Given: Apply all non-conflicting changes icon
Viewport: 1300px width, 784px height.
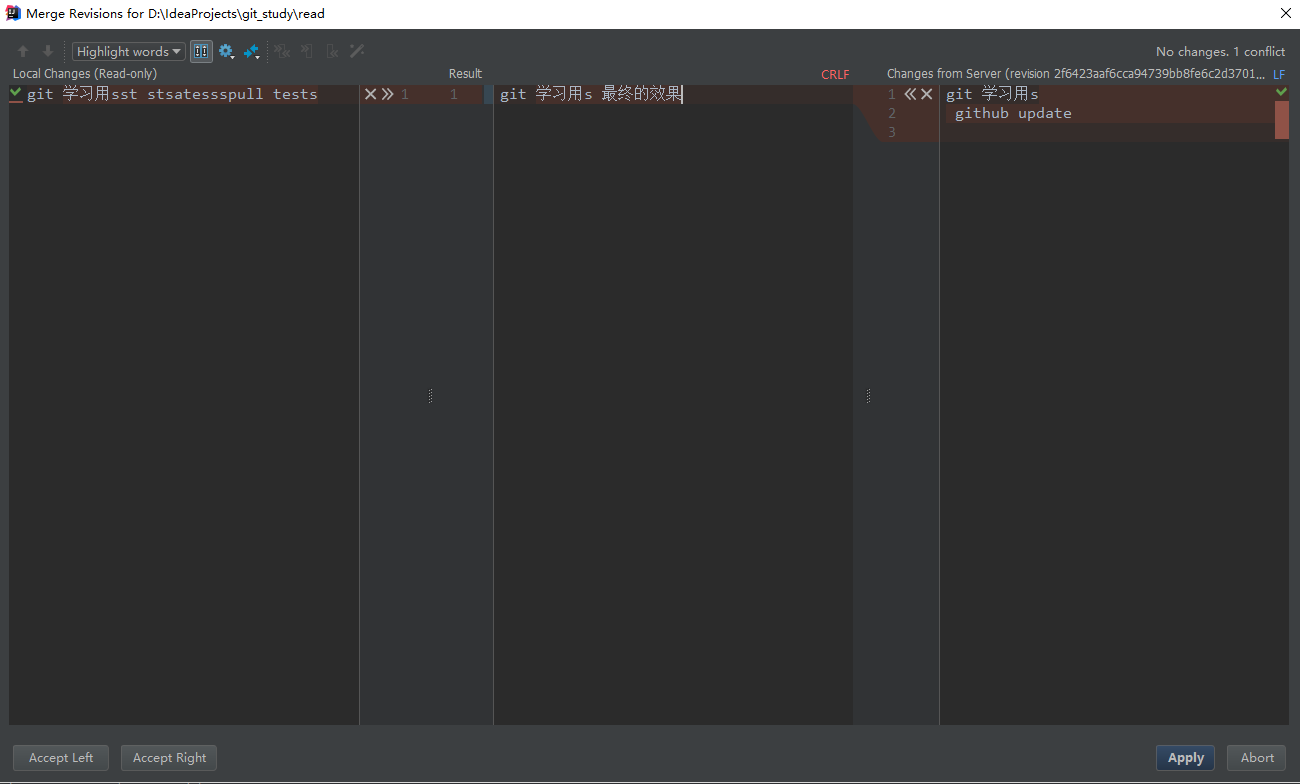Looking at the screenshot, I should click(282, 51).
